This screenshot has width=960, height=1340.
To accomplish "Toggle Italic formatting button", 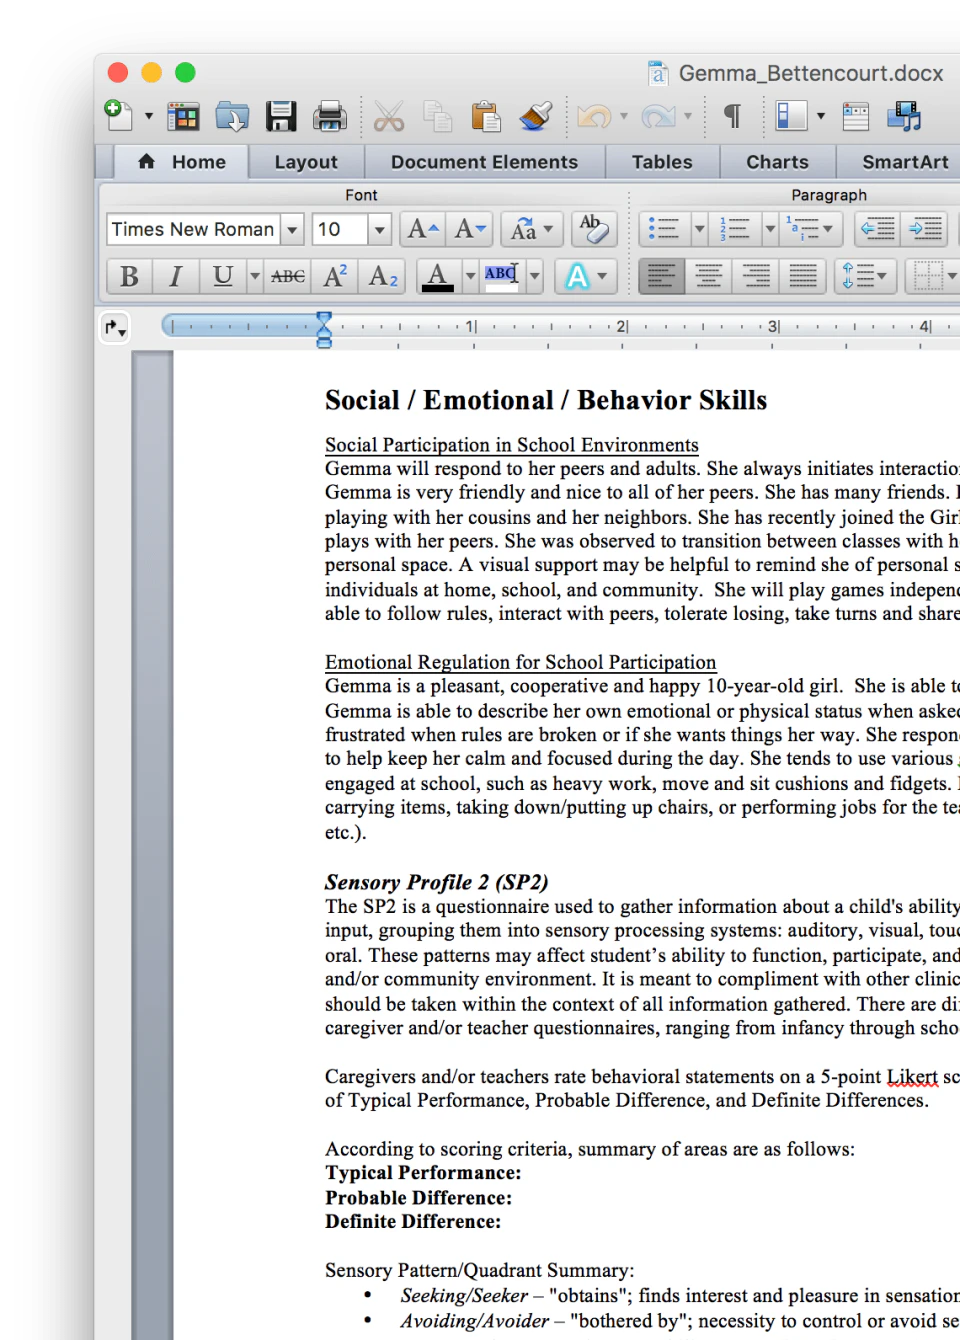I will coord(176,276).
